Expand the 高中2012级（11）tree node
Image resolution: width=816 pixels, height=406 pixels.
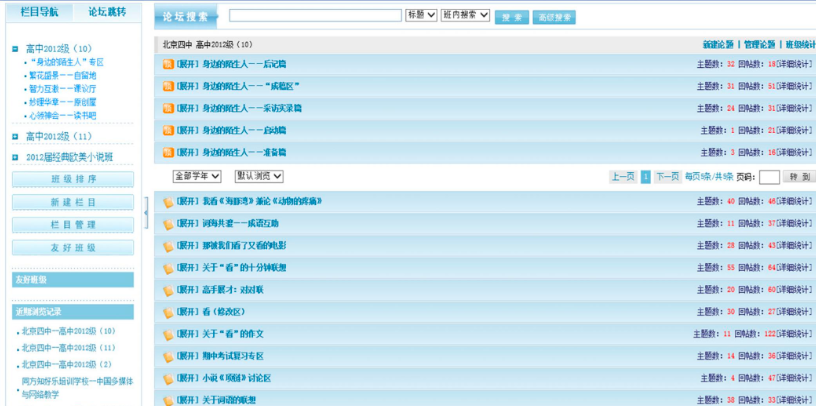(x=15, y=137)
